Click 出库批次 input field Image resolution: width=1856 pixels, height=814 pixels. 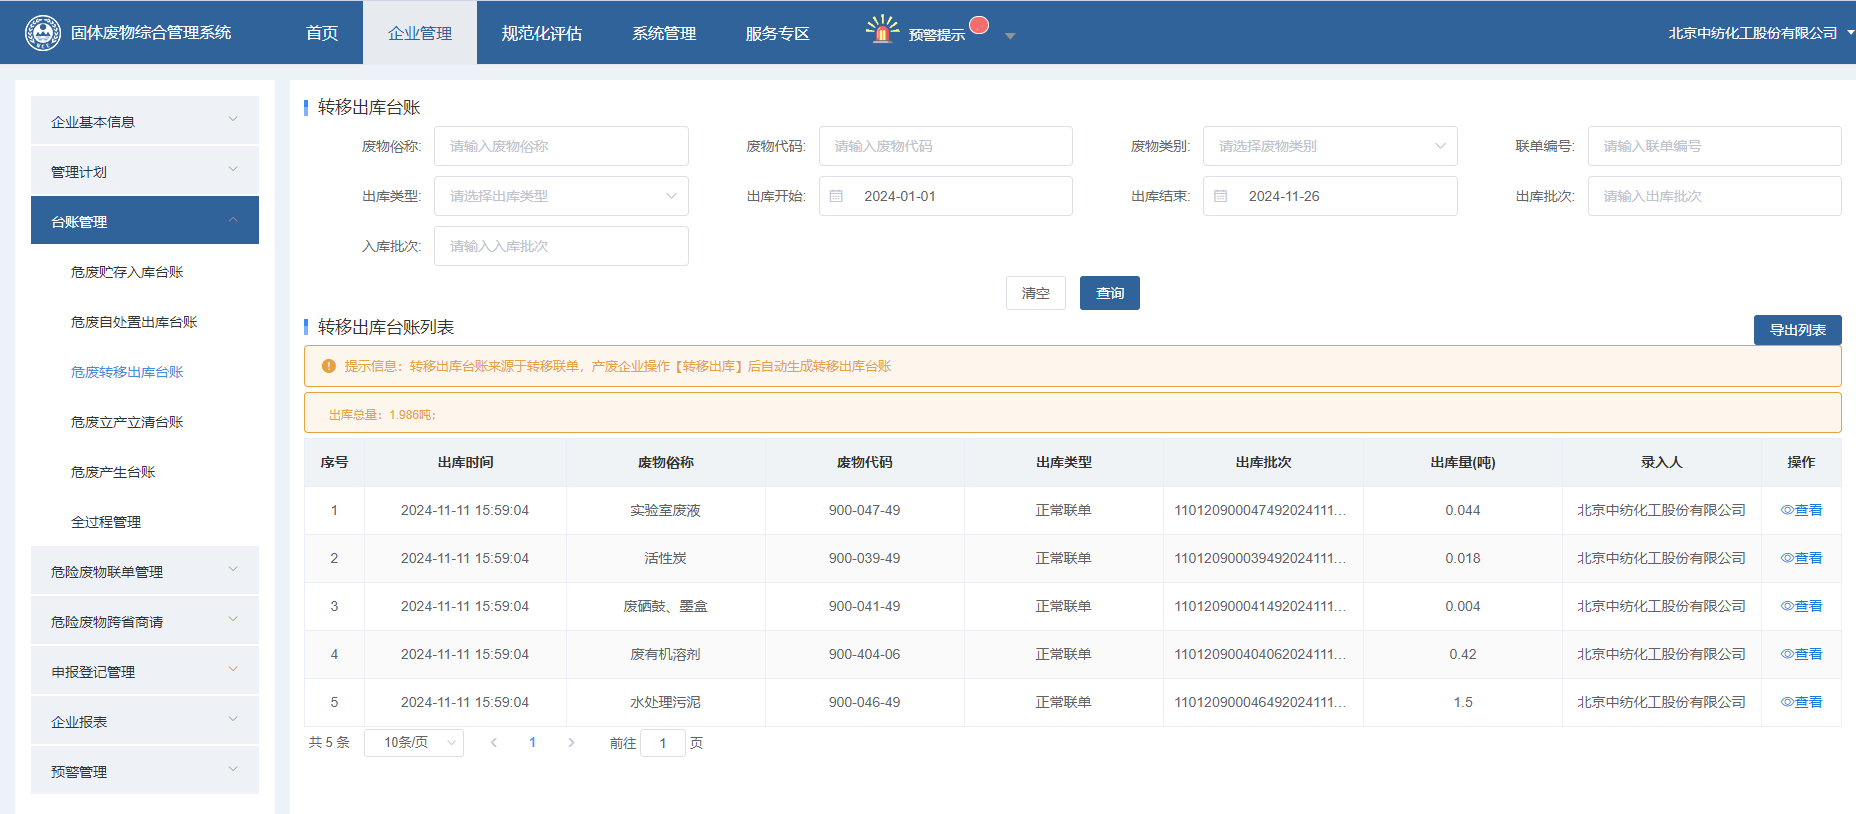pos(1714,196)
